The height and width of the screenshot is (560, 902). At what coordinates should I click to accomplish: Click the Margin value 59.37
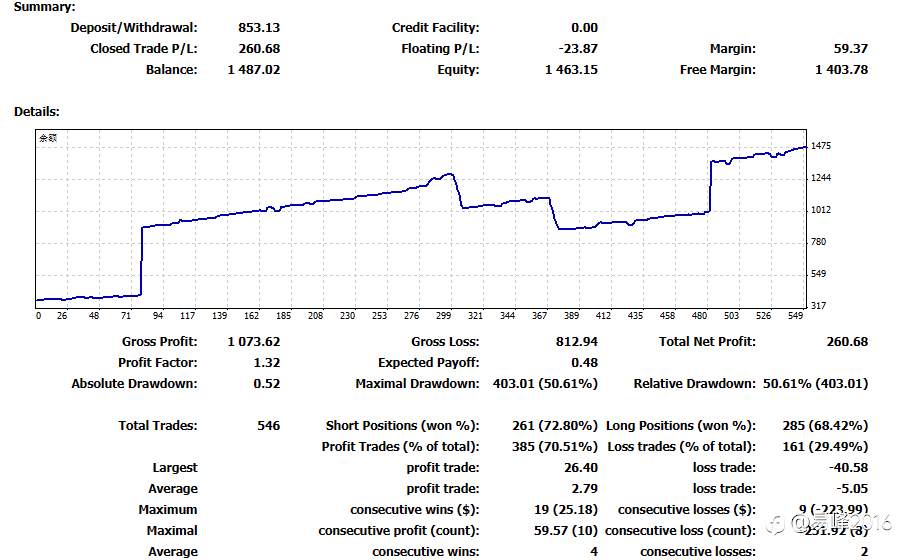point(851,49)
